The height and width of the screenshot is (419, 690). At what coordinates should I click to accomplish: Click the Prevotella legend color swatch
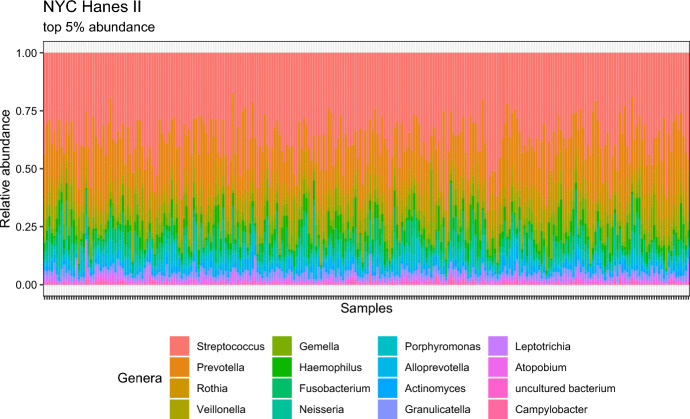pyautogui.click(x=180, y=367)
